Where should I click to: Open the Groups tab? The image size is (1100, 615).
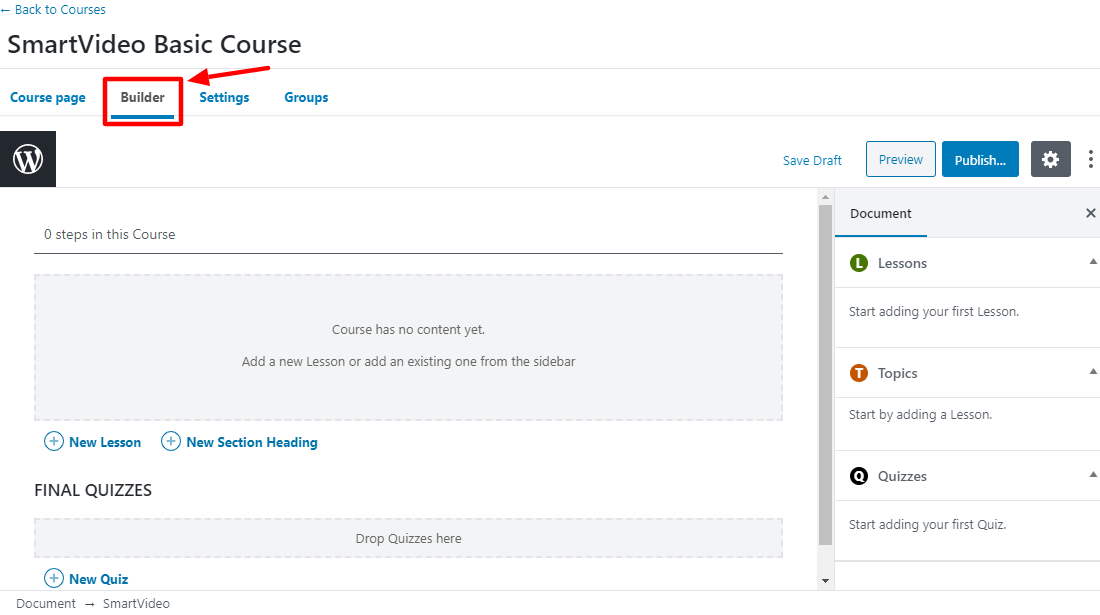(x=306, y=97)
